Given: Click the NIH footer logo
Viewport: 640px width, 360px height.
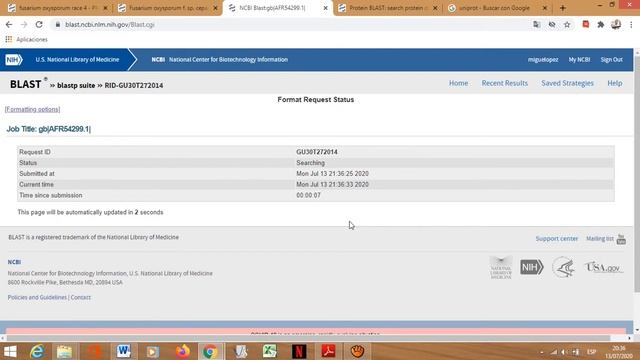Looking at the screenshot, I should tap(531, 267).
